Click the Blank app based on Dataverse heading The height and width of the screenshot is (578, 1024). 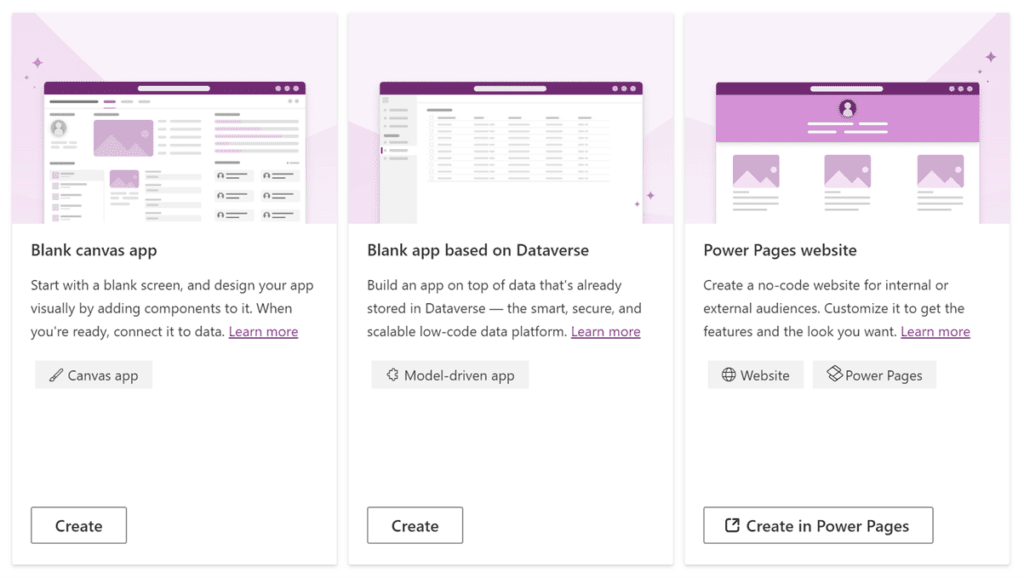[x=477, y=250]
